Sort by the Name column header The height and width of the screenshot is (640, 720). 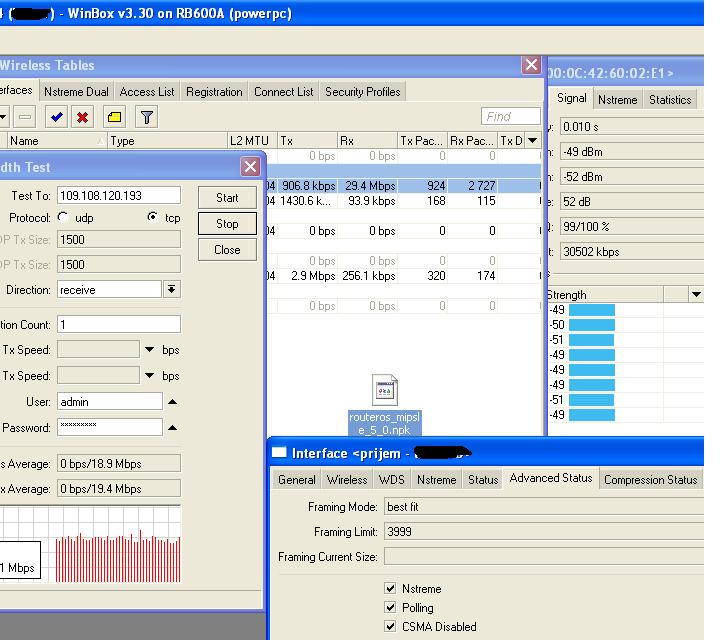tap(56, 140)
